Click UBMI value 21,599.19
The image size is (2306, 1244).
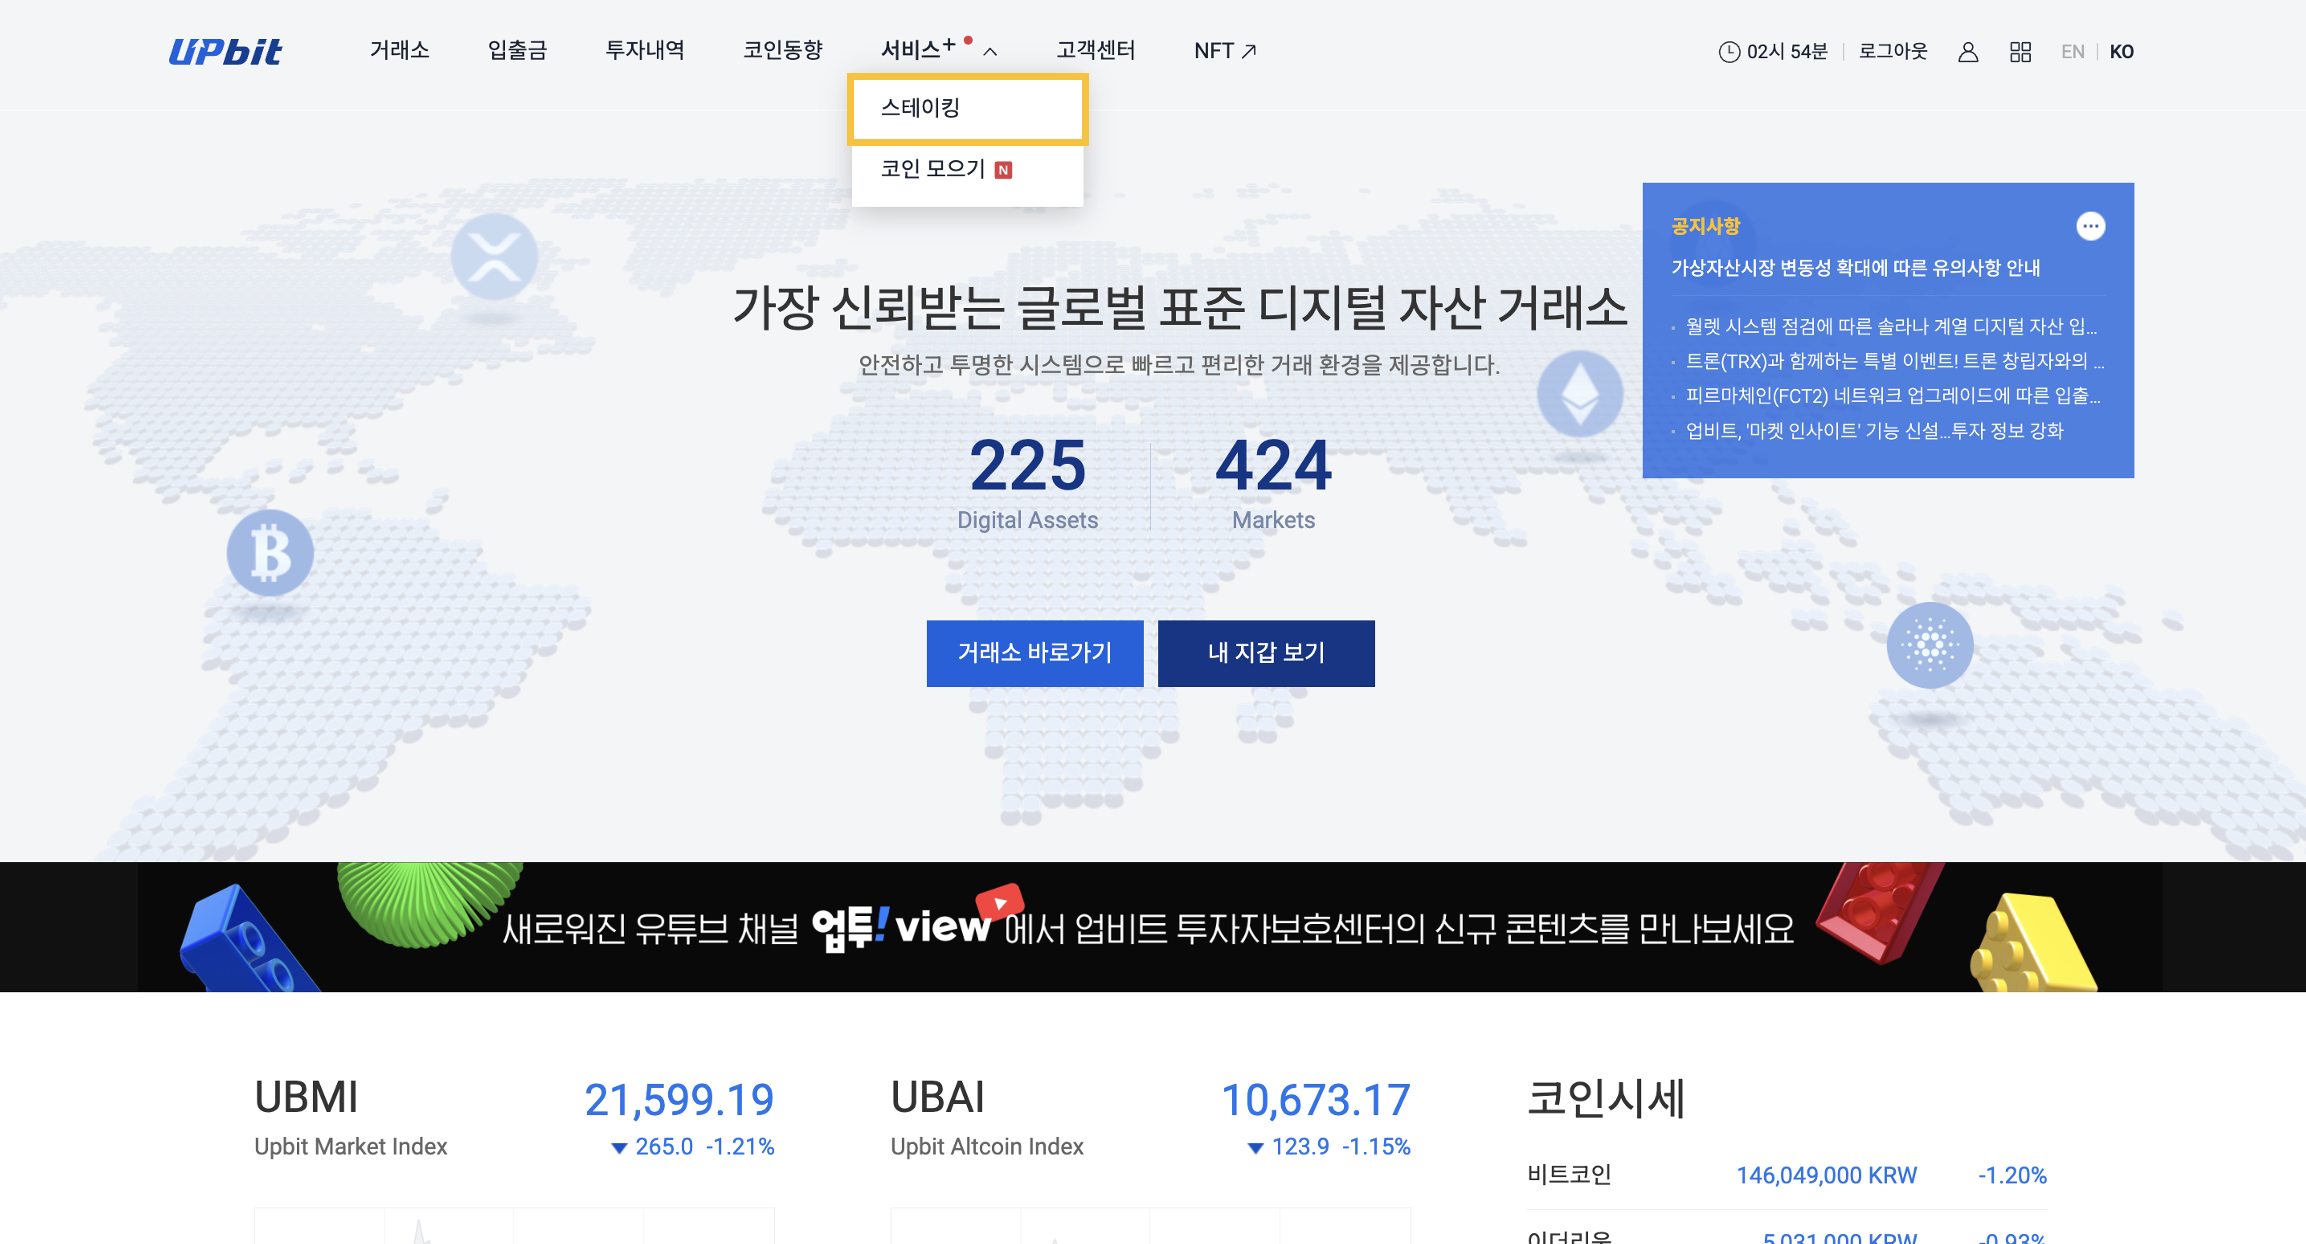coord(679,1100)
